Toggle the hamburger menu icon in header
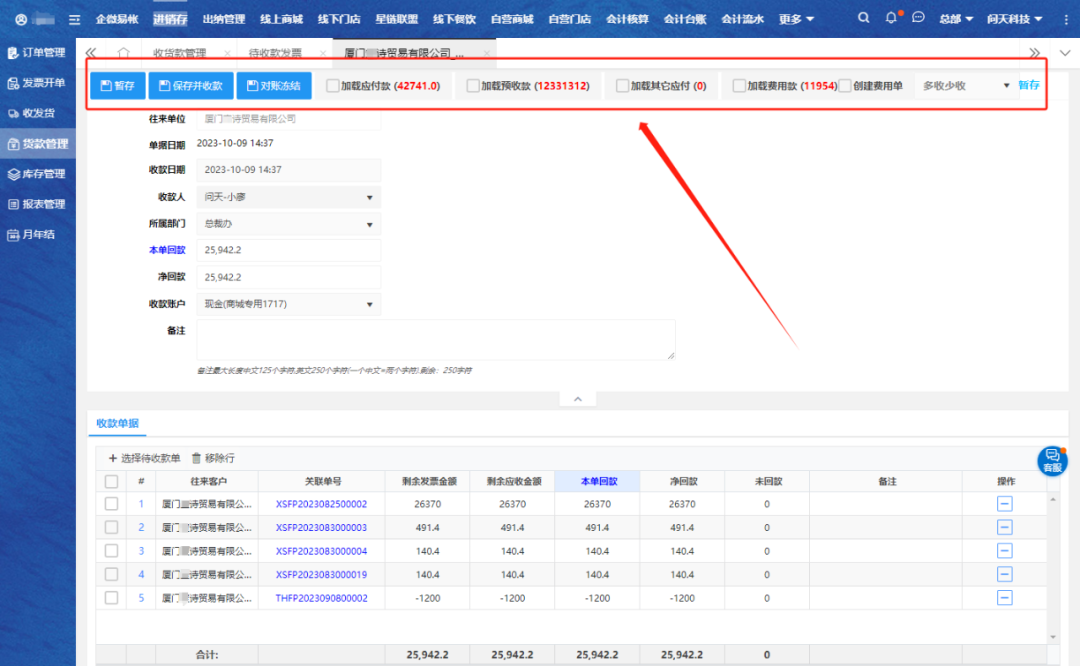Image resolution: width=1080 pixels, height=666 pixels. (x=73, y=20)
